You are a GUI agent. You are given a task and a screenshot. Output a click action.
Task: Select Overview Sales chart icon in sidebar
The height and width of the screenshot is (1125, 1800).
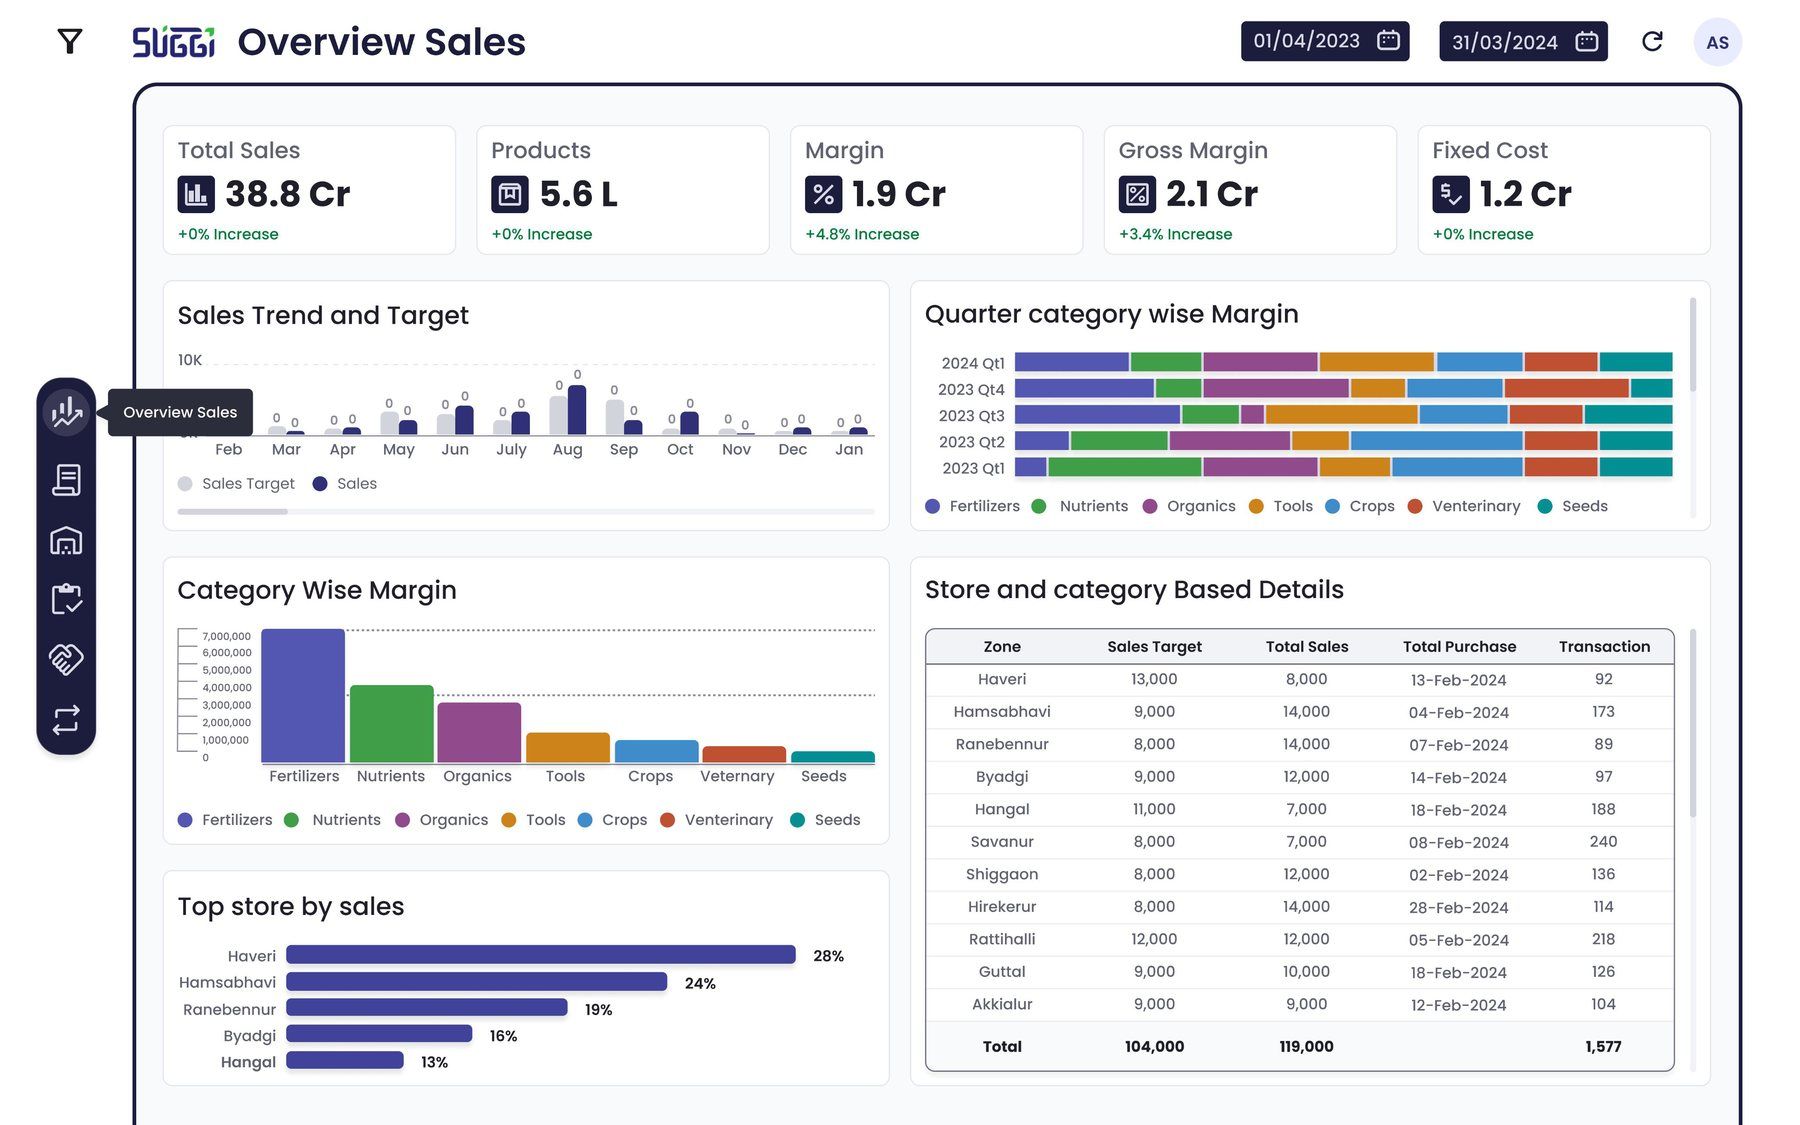(x=67, y=412)
